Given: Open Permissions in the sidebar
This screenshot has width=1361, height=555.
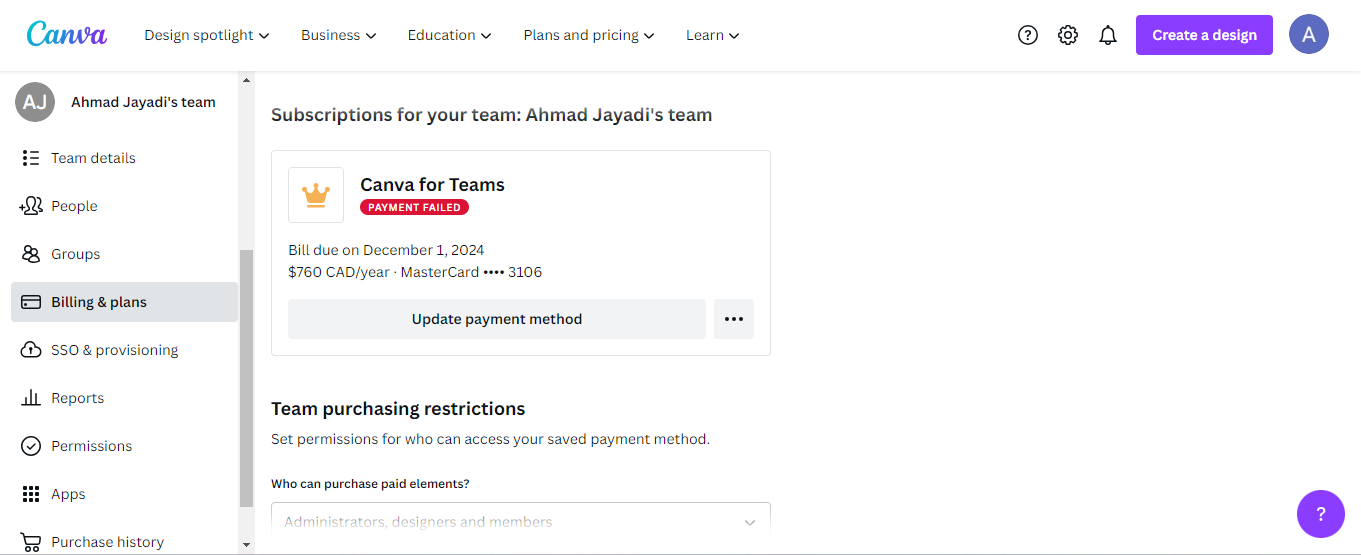Looking at the screenshot, I should pos(91,446).
